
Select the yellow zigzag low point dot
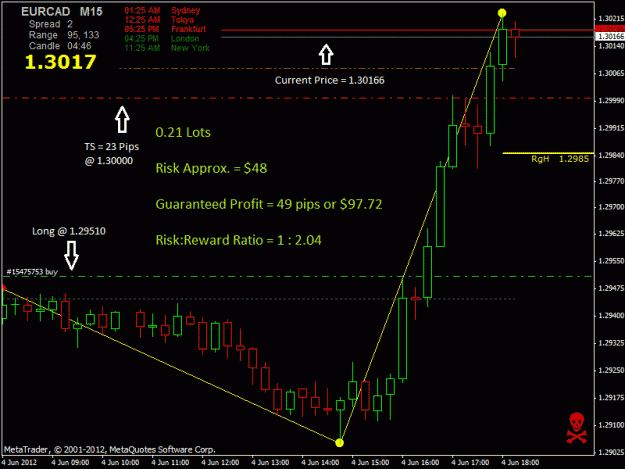tap(339, 443)
